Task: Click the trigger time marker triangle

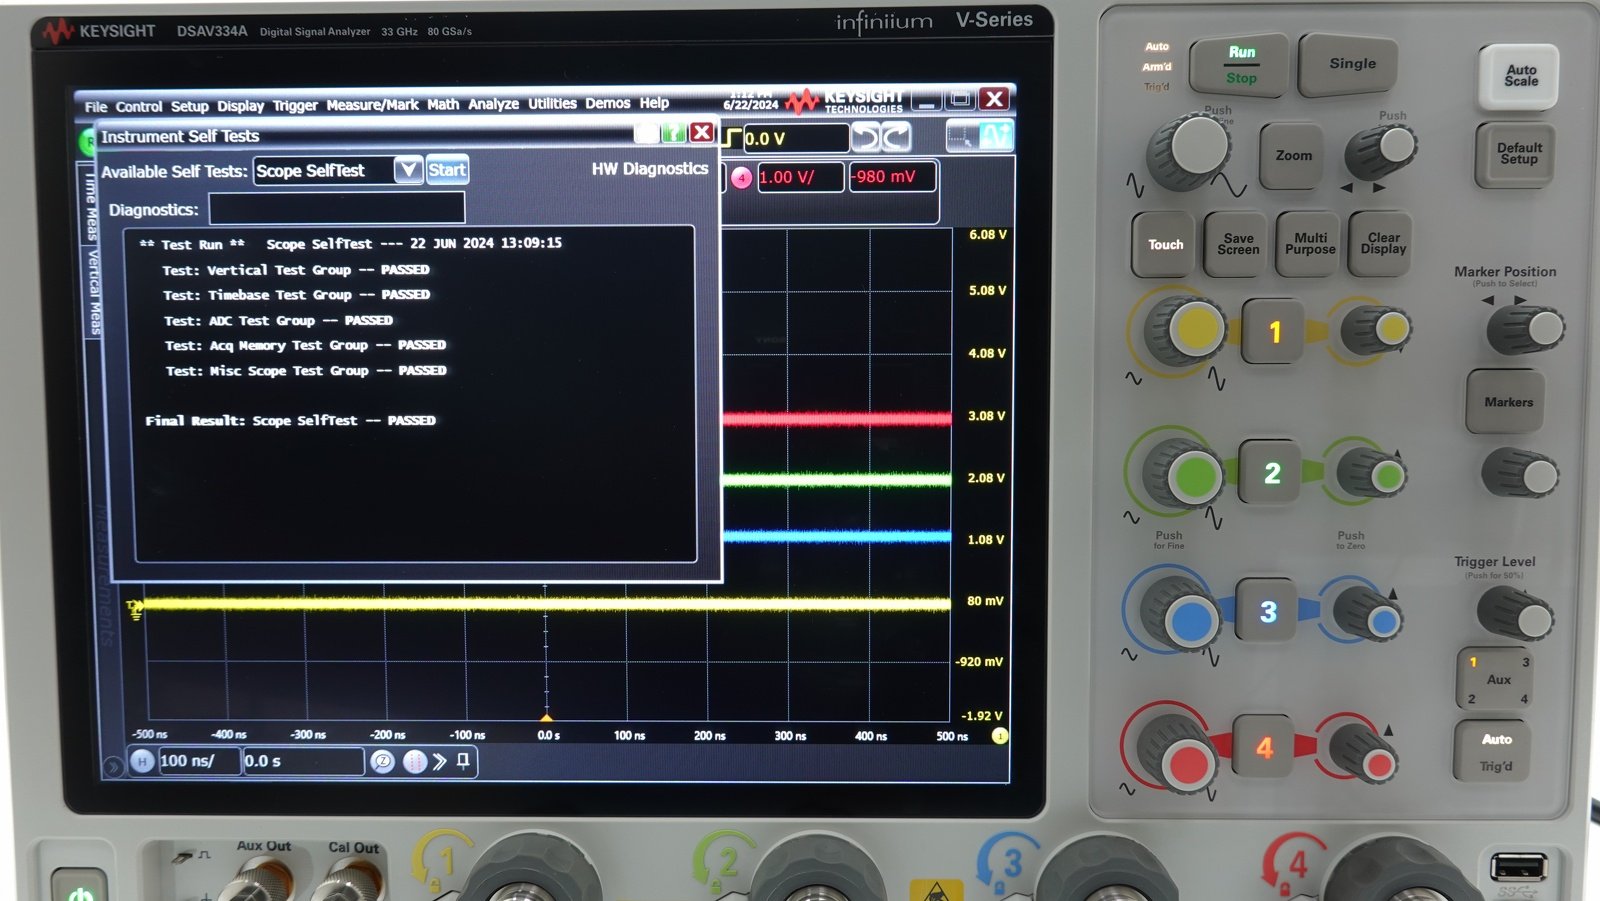Action: [x=546, y=718]
